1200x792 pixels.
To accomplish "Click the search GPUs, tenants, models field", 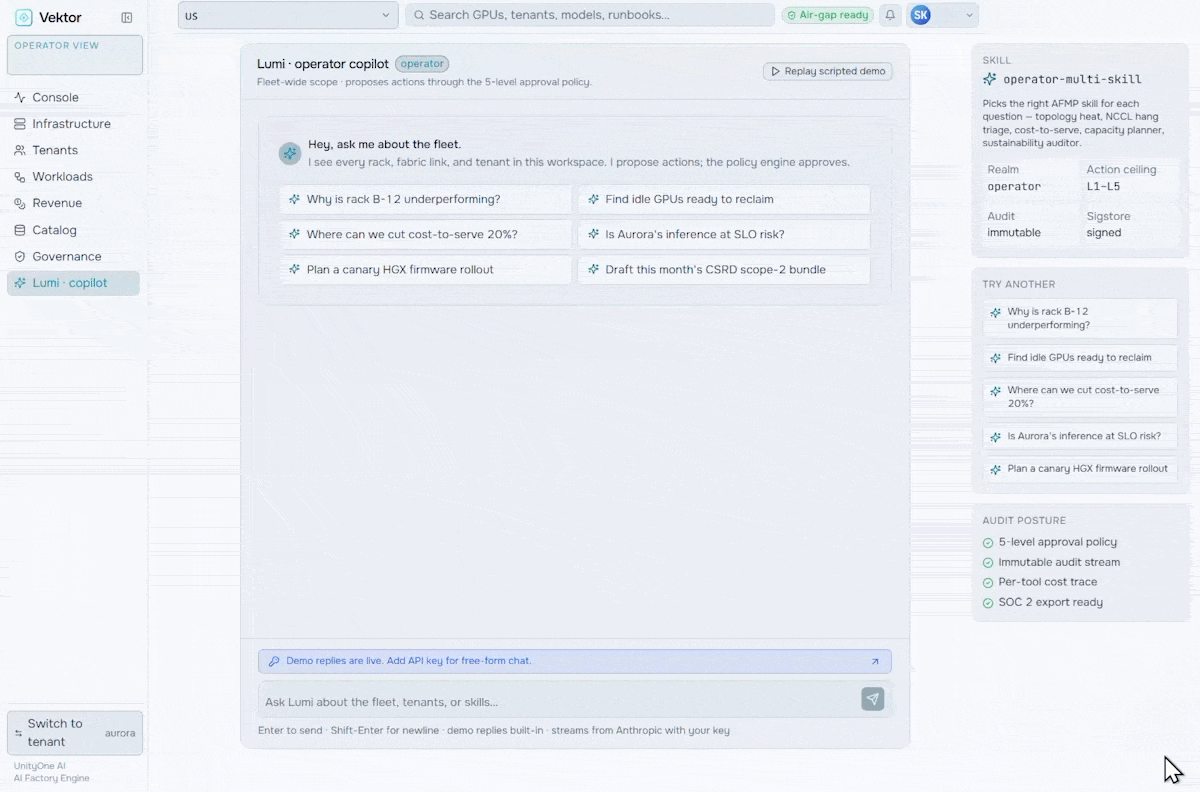I will click(590, 15).
